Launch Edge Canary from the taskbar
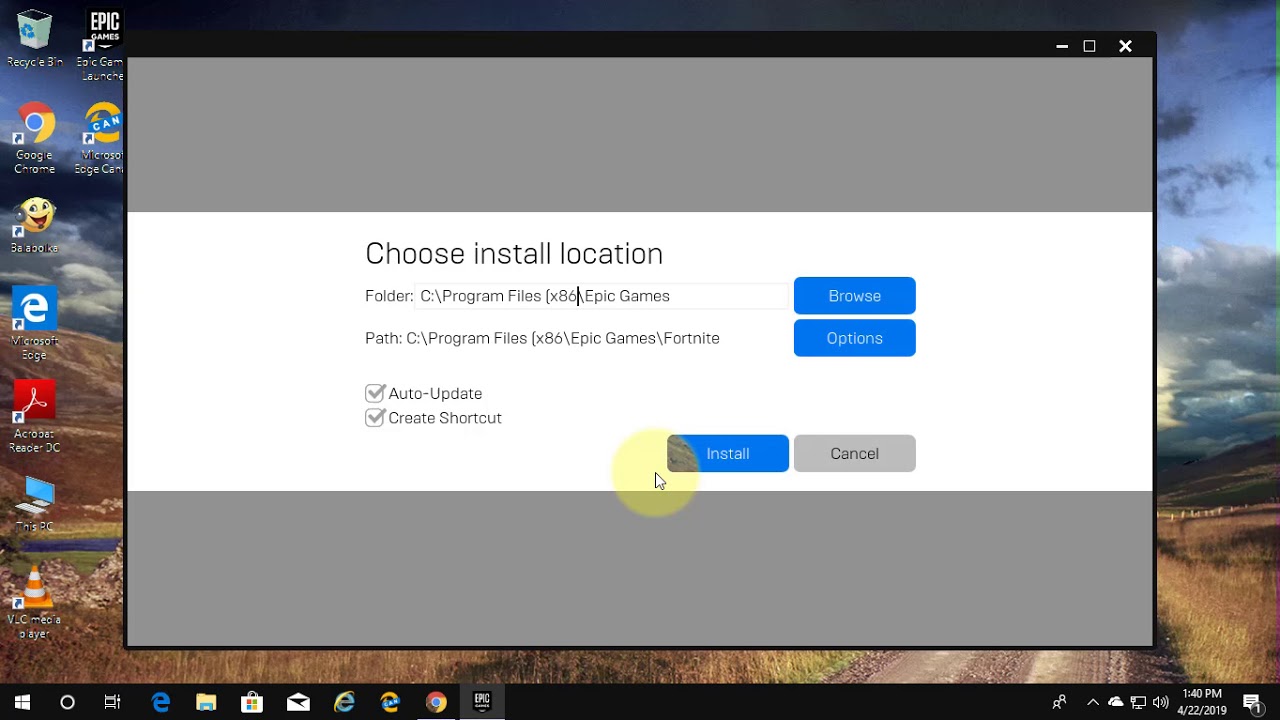 pos(390,702)
